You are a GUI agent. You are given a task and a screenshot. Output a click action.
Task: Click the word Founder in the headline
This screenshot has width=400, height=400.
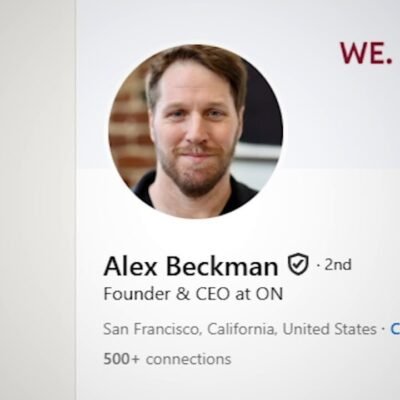pyautogui.click(x=137, y=294)
